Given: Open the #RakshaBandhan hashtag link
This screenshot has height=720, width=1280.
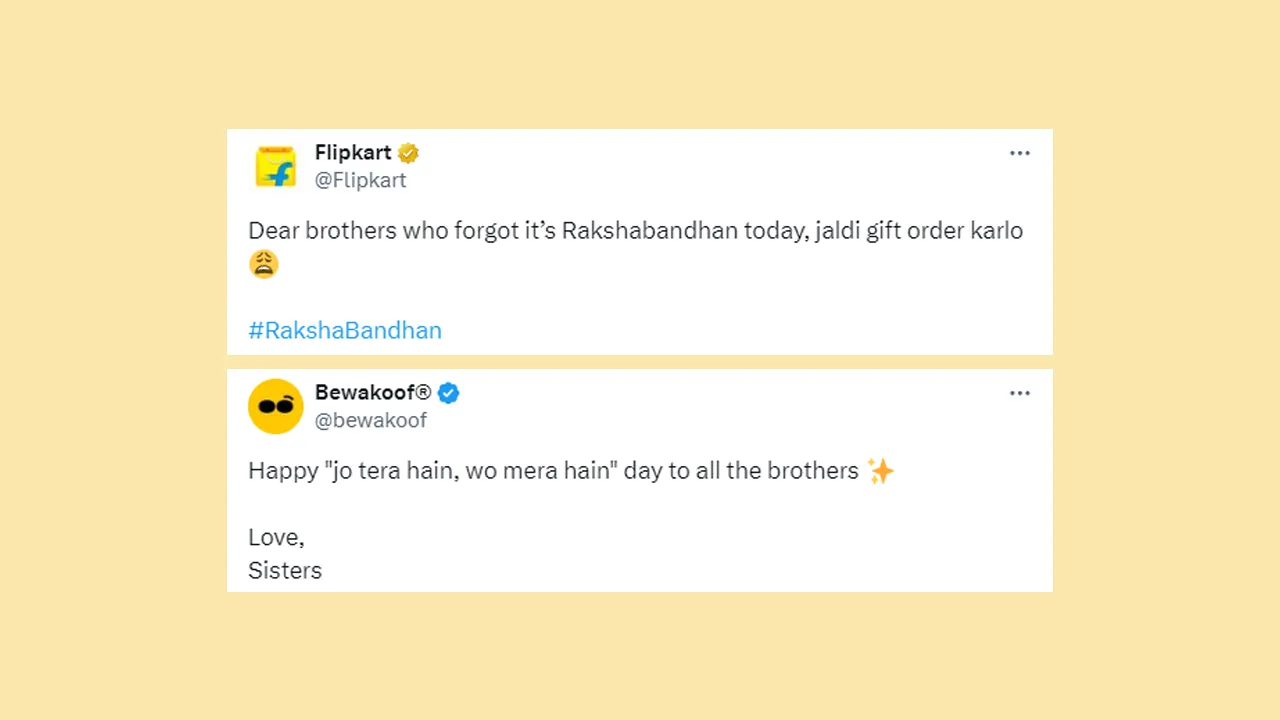Looking at the screenshot, I should 345,331.
